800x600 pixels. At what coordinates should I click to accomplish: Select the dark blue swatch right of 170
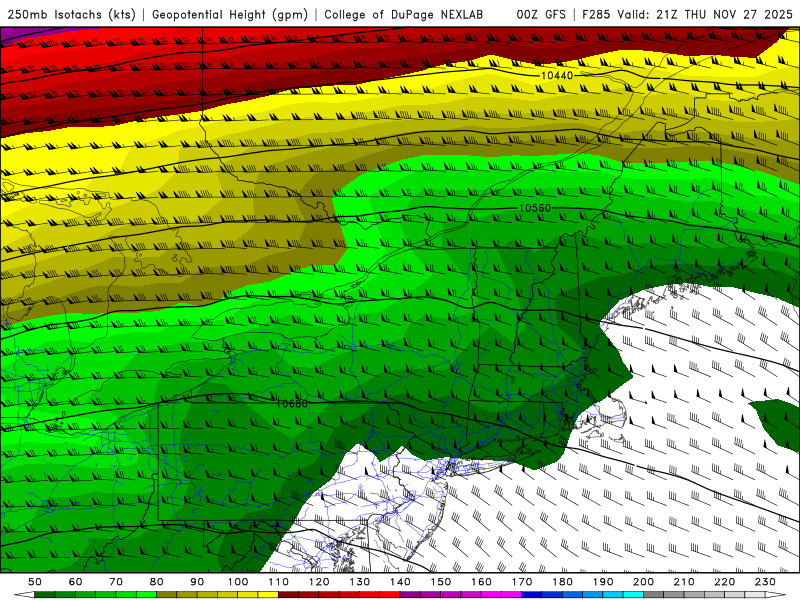(532, 595)
